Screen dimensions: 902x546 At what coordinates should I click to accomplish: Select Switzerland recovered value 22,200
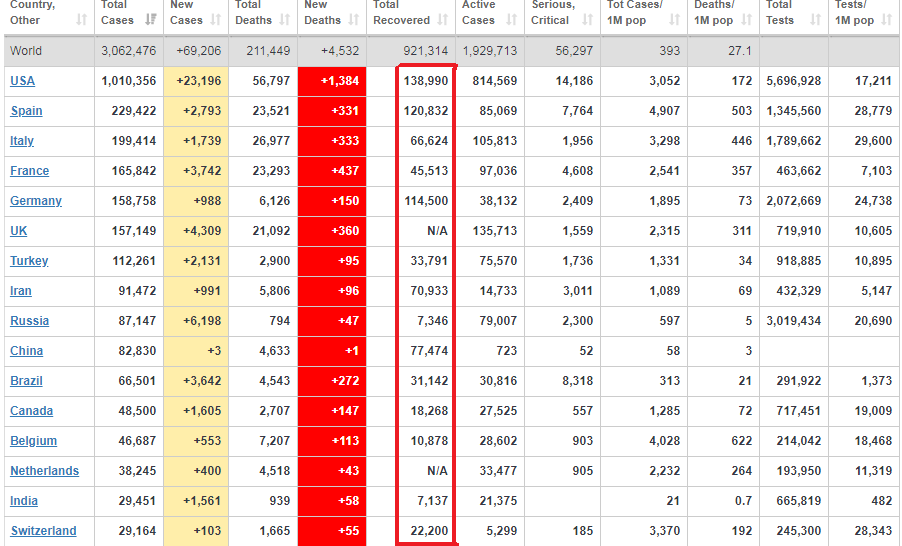pyautogui.click(x=429, y=530)
